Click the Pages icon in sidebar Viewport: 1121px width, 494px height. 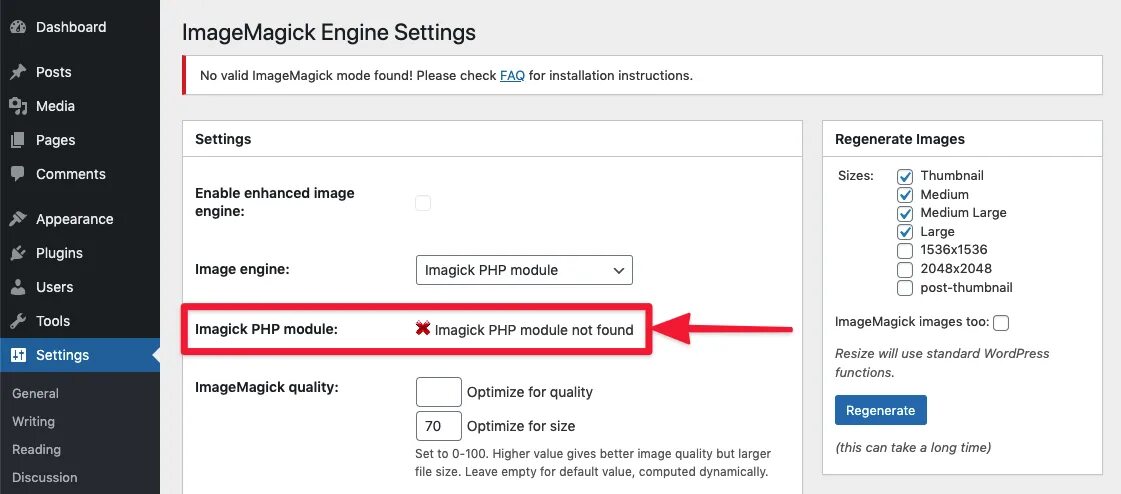pos(17,140)
